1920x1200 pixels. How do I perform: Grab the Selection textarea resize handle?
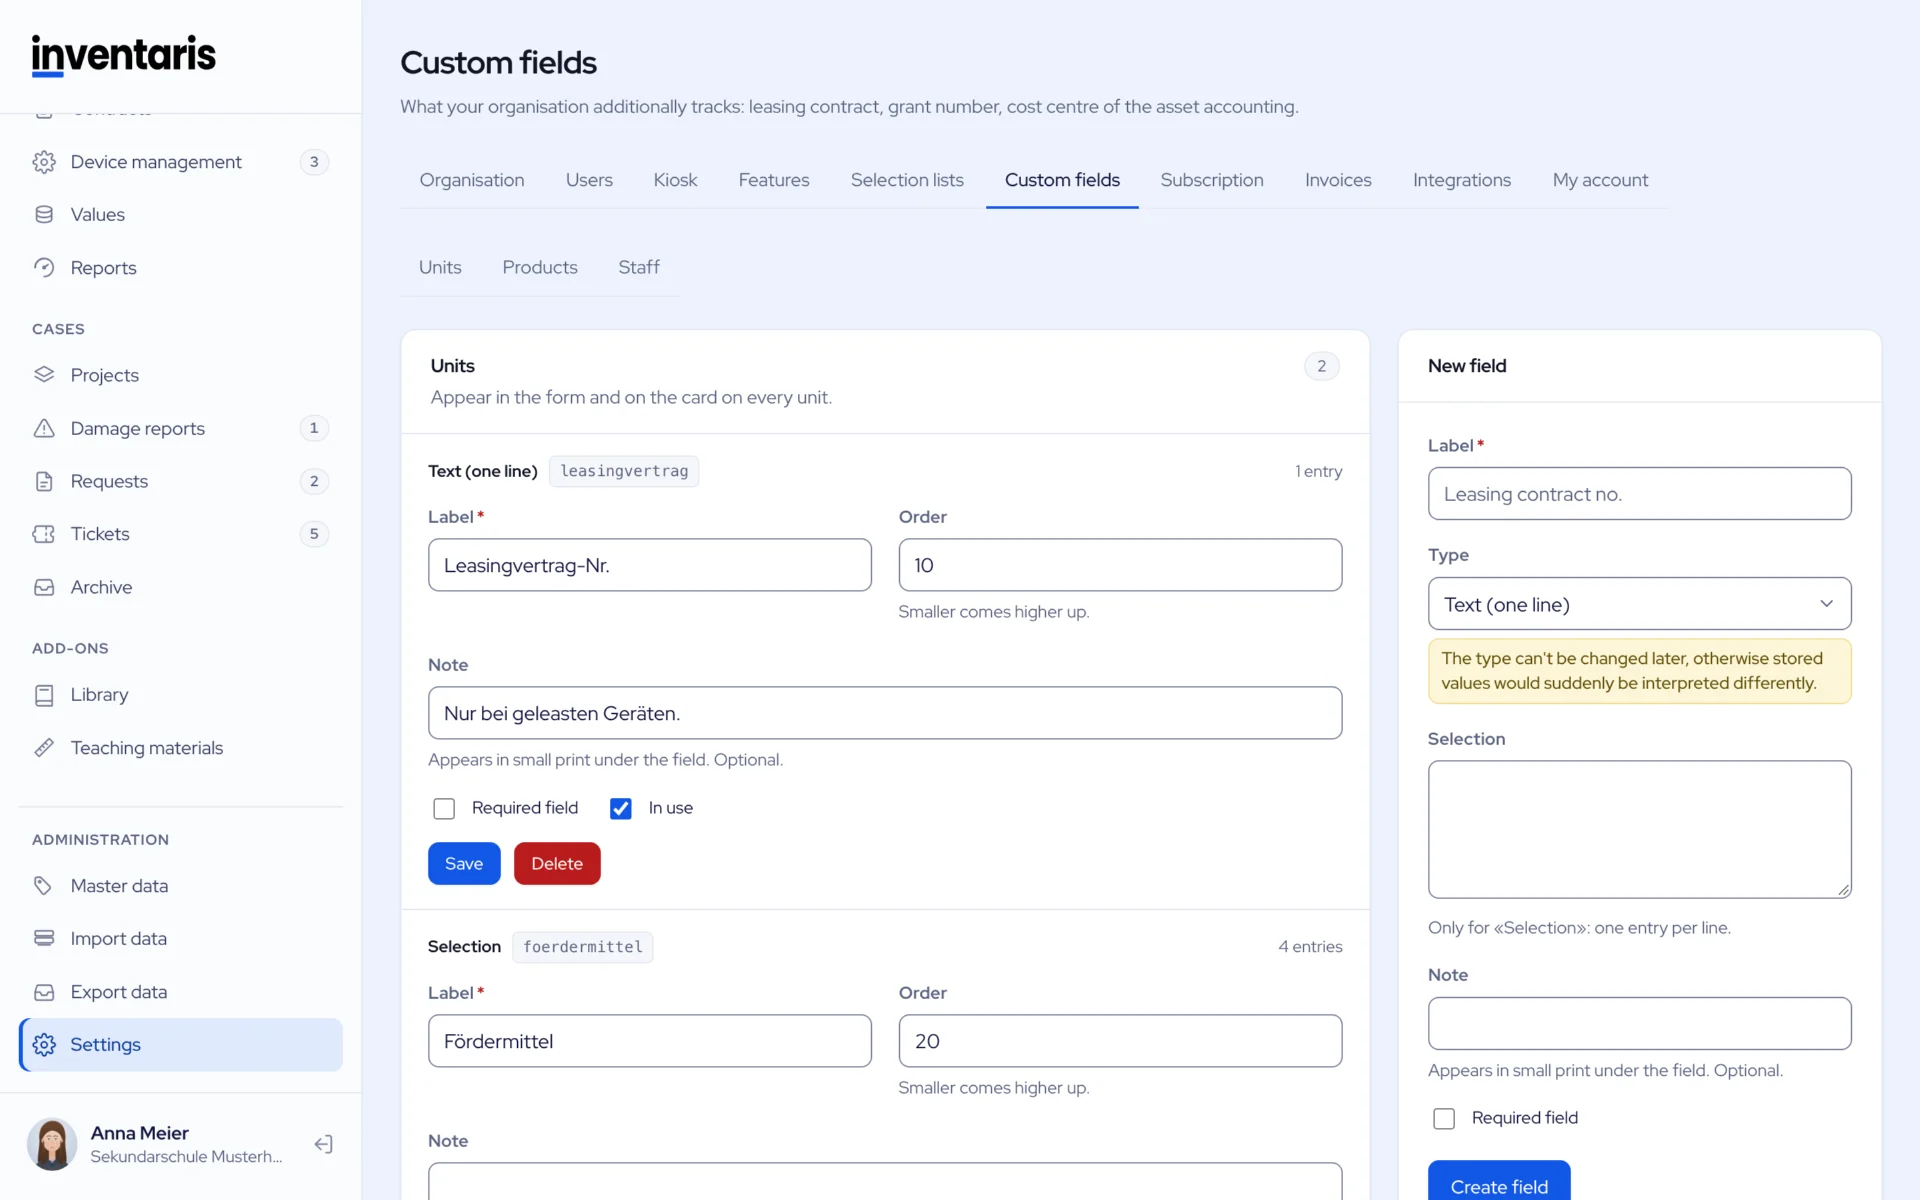click(1844, 890)
